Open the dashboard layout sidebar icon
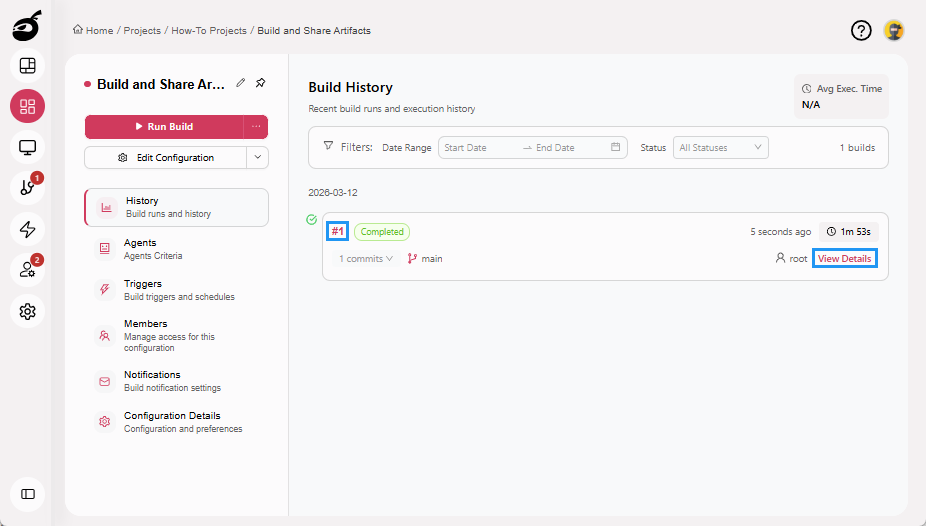 (27, 66)
